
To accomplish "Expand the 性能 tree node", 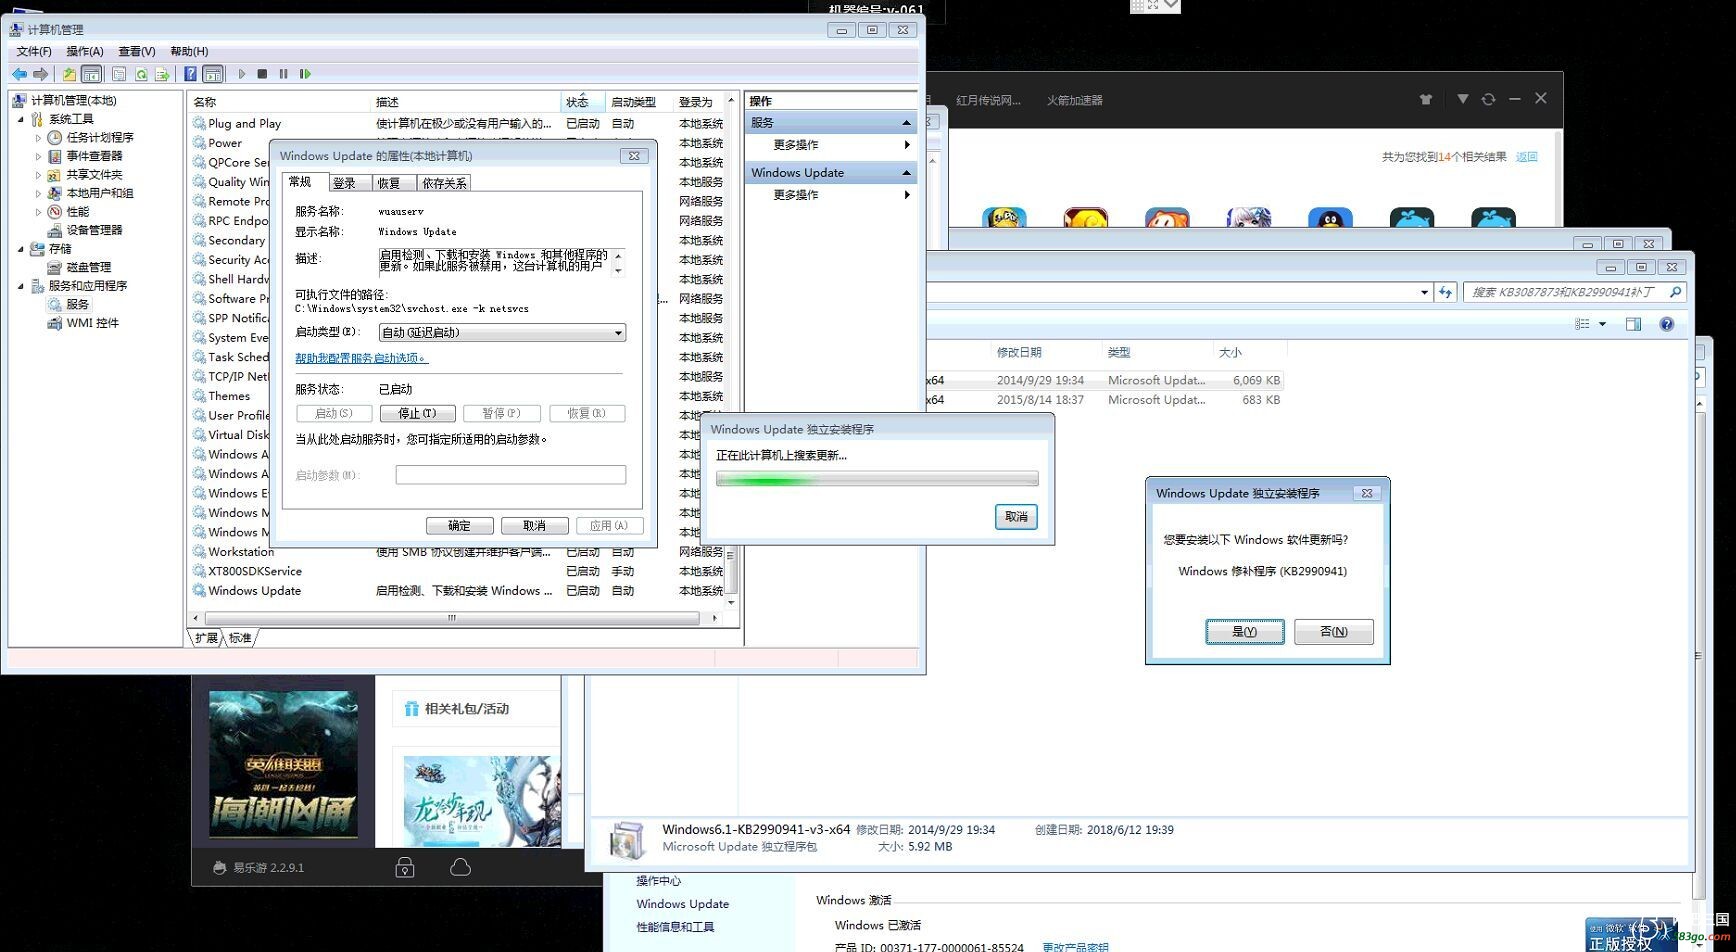I will [x=39, y=212].
